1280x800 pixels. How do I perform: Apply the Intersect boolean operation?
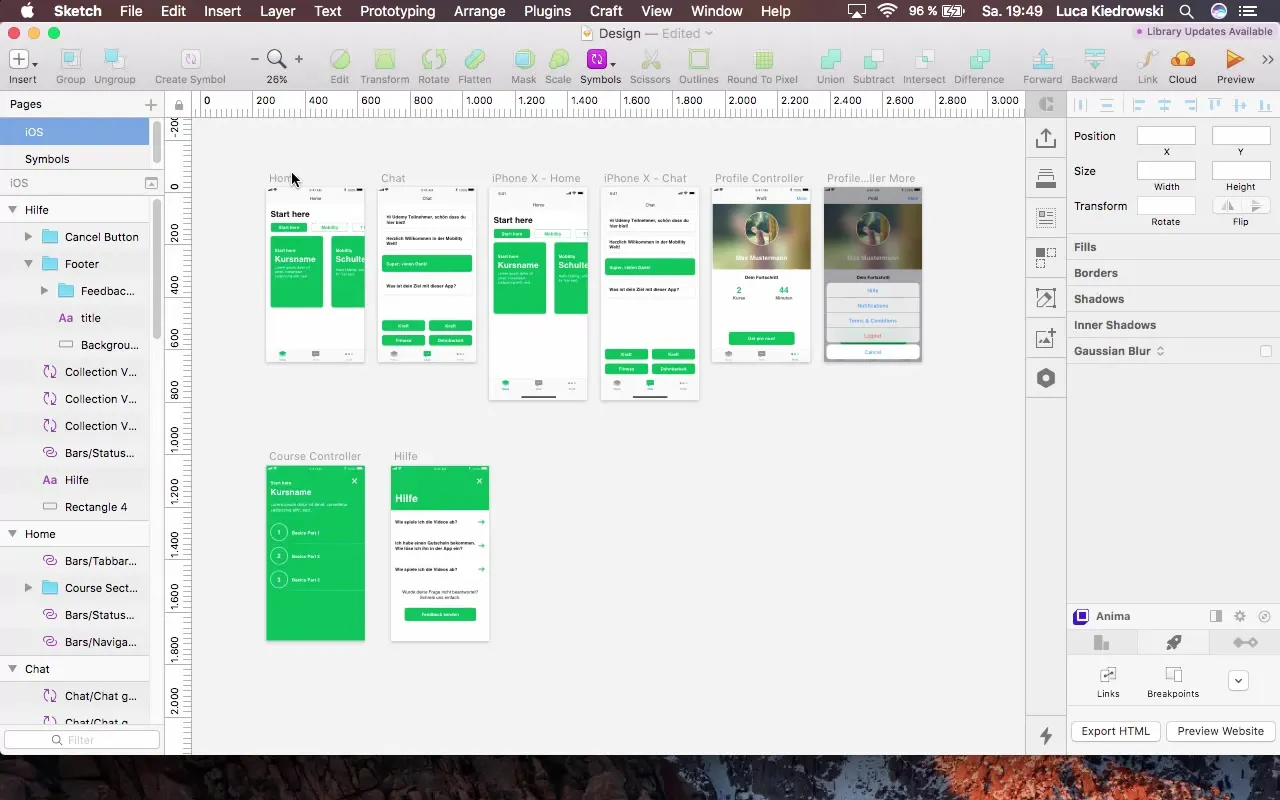(x=924, y=60)
